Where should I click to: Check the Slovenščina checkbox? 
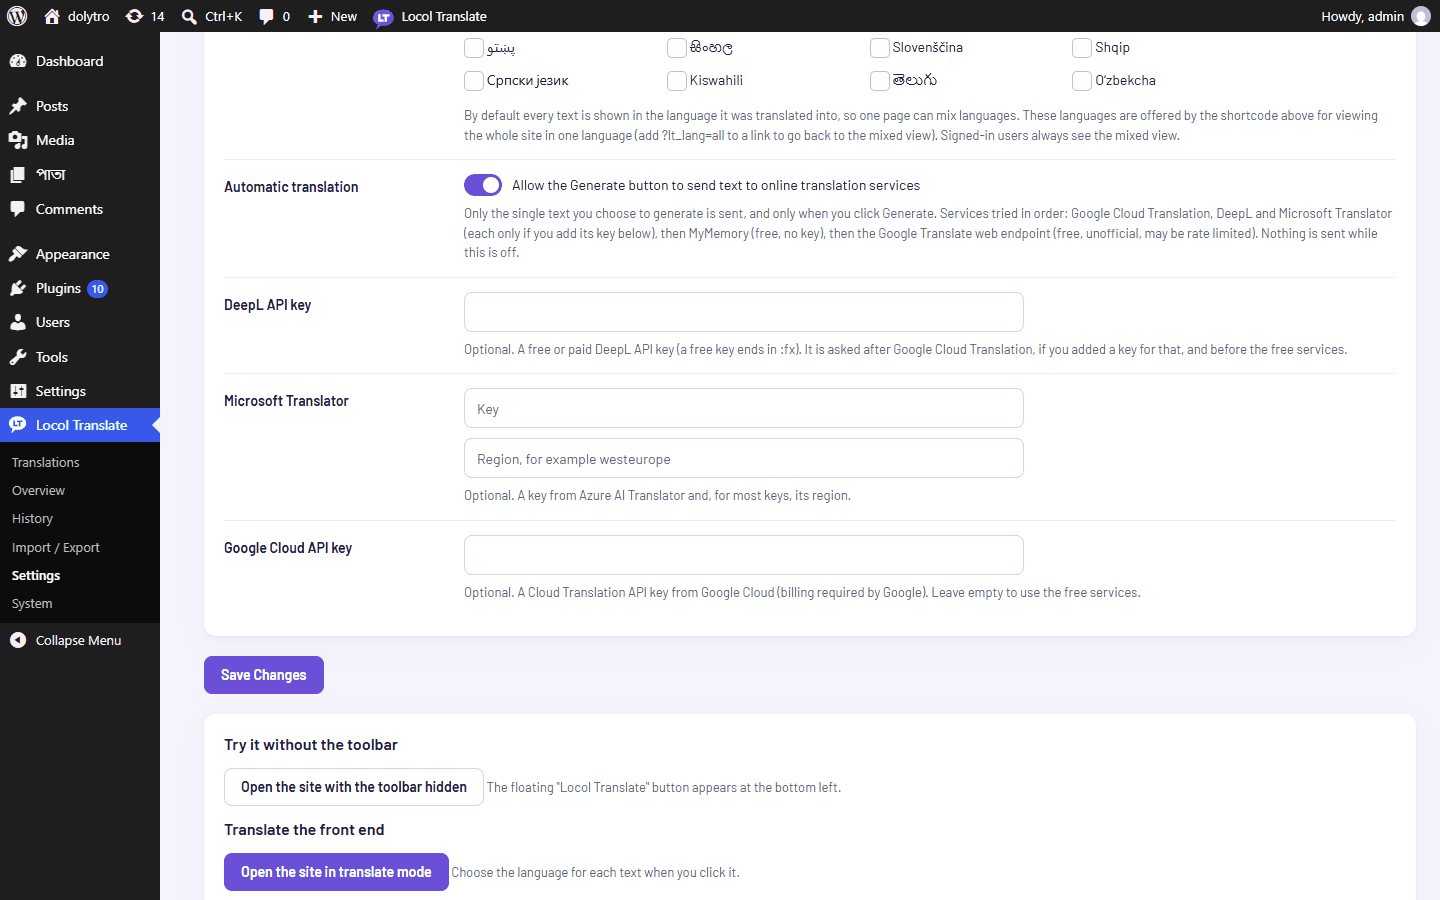click(x=880, y=48)
